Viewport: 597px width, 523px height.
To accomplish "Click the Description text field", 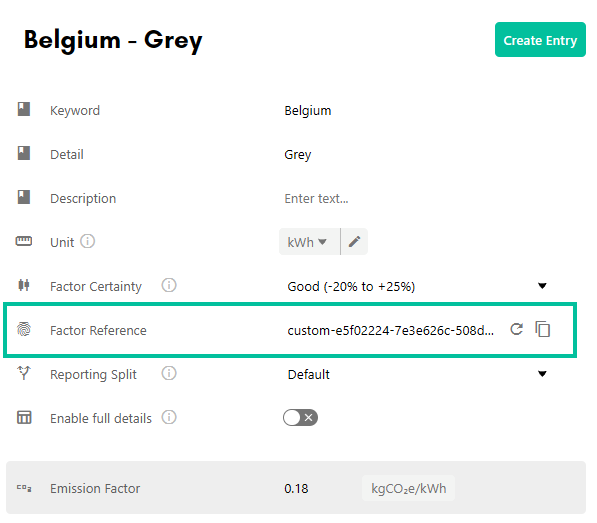I will (x=419, y=198).
